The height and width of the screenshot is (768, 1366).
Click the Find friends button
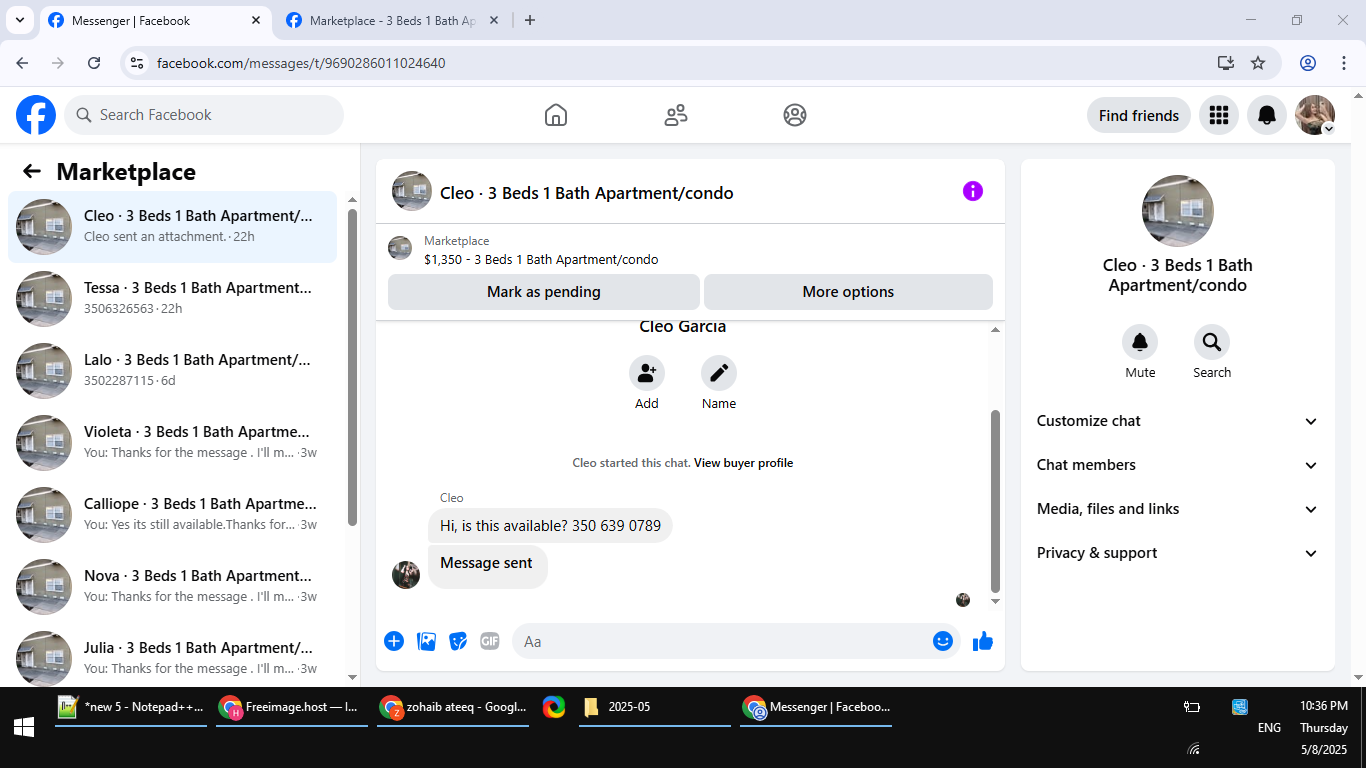pos(1139,115)
